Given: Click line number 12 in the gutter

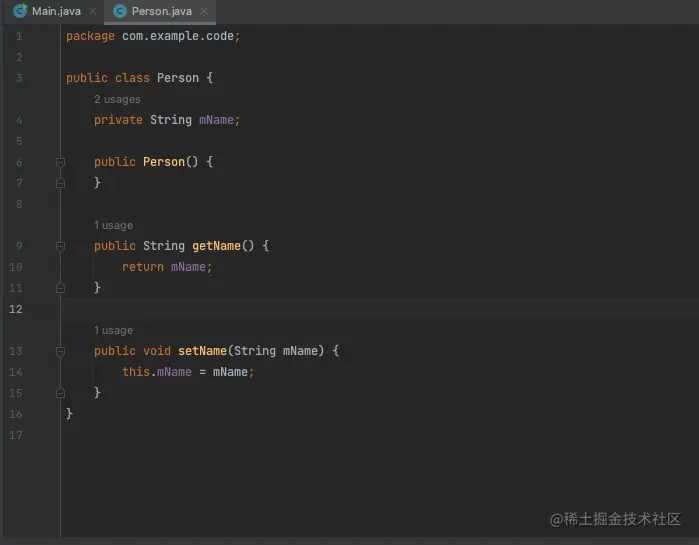Looking at the screenshot, I should (16, 309).
